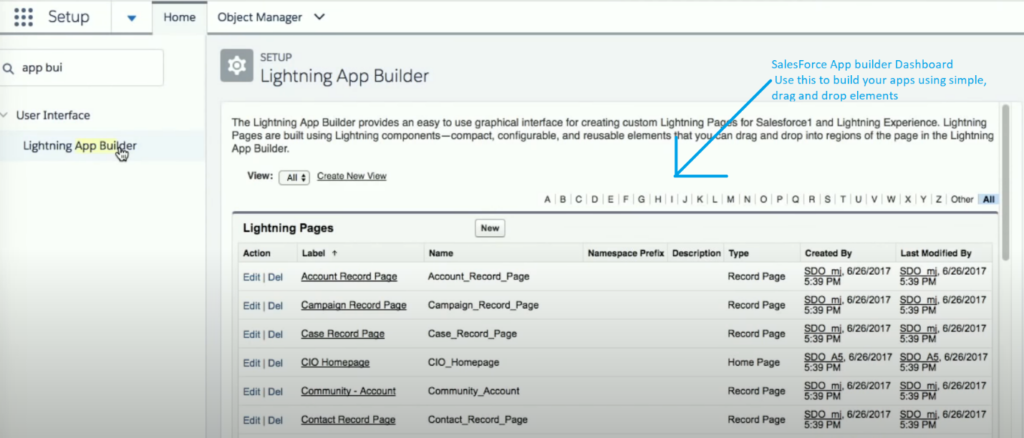Click the New button in Lightning Pages
The height and width of the screenshot is (438, 1024).
tap(490, 228)
